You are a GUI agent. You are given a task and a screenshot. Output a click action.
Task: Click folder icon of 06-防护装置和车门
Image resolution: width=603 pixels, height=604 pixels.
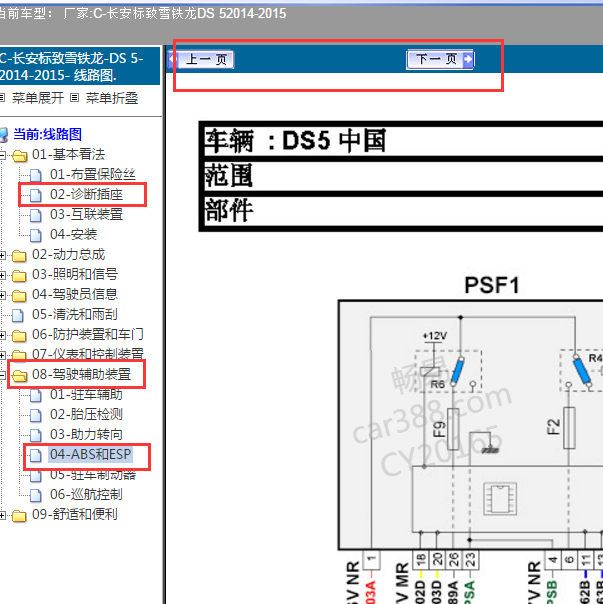(19, 336)
